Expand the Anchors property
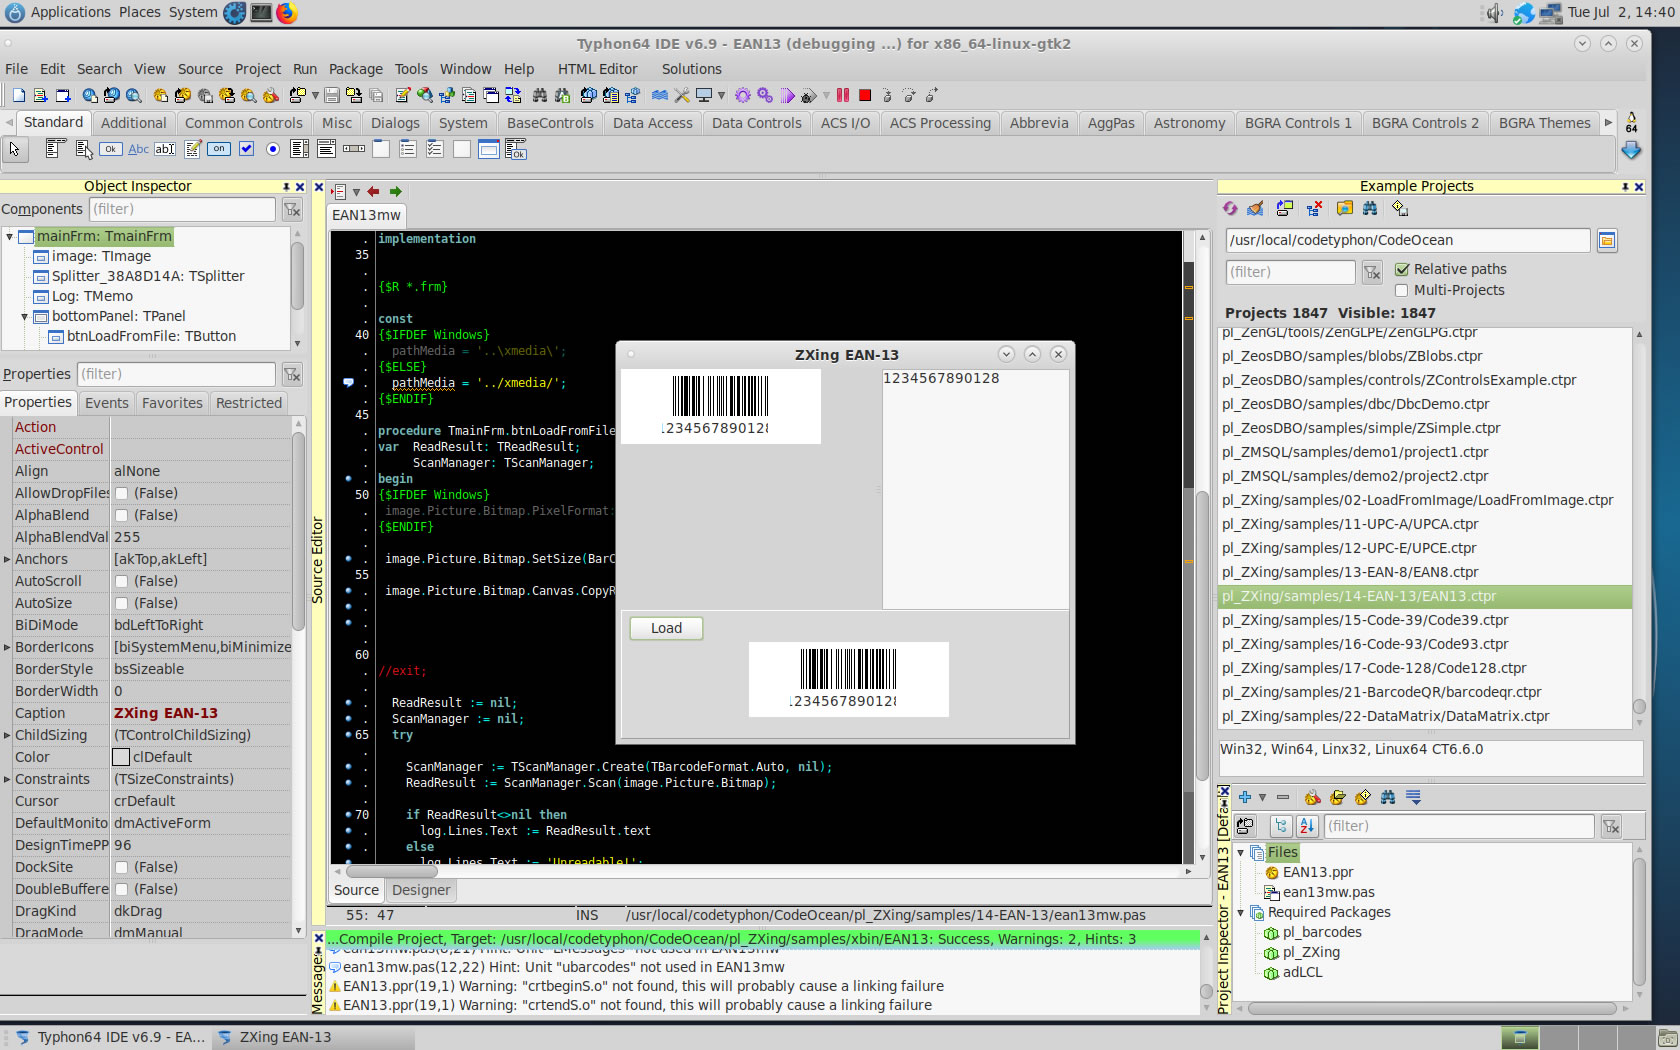 pos(7,559)
